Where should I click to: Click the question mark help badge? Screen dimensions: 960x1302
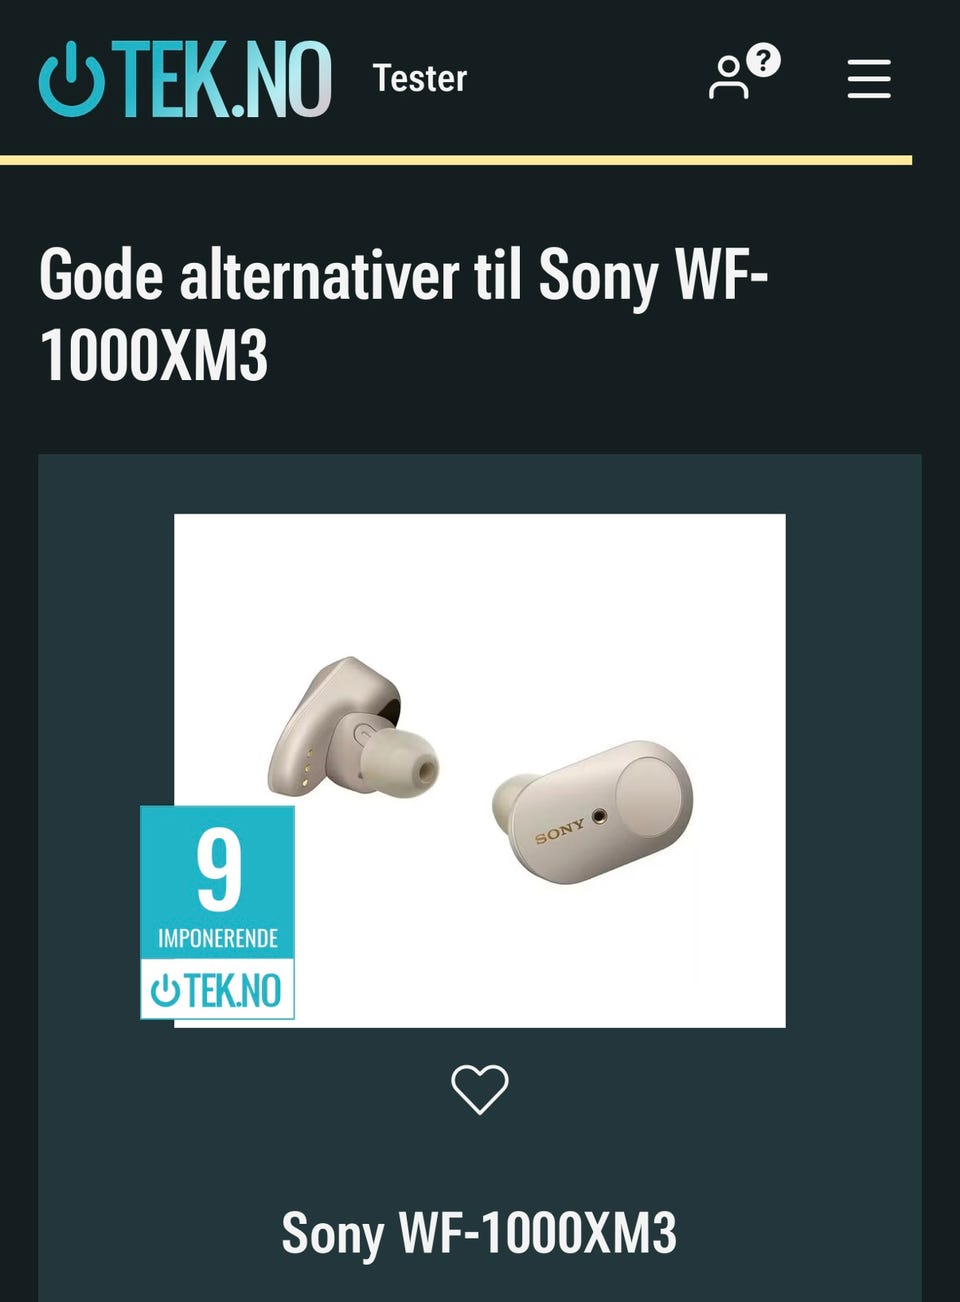[763, 60]
